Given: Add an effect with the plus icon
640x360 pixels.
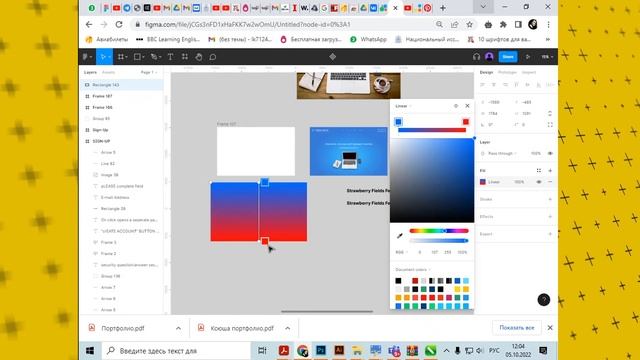Looking at the screenshot, I should point(550,216).
